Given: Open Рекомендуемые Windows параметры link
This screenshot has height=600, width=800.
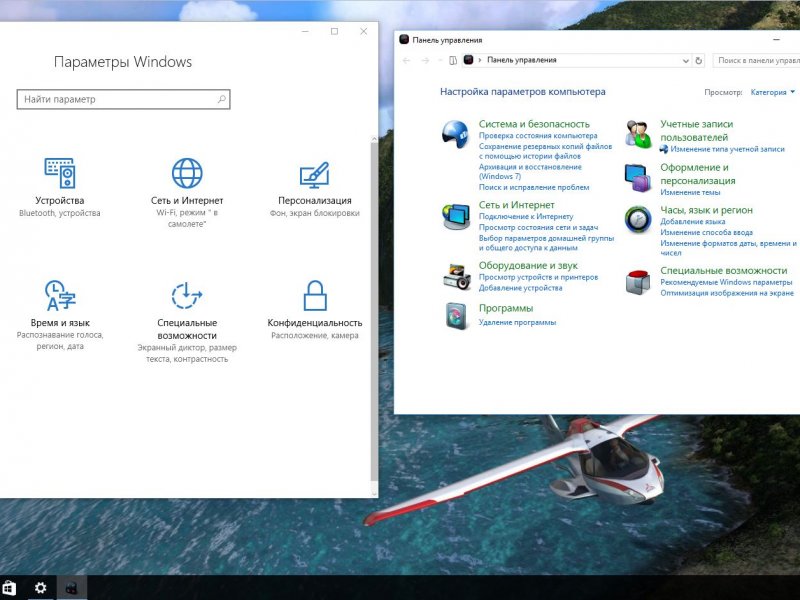Looking at the screenshot, I should [726, 282].
